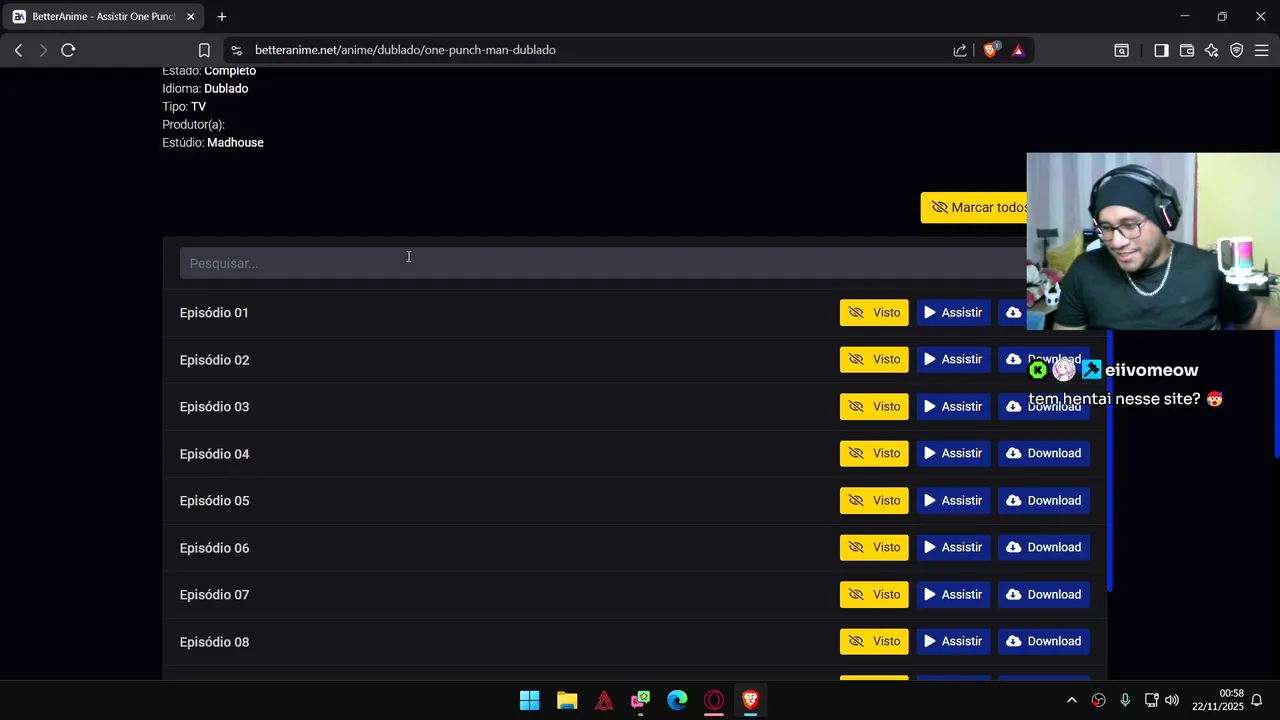Select the BetterAnime One Punch tab
Viewport: 1280px width, 720px height.
(104, 17)
